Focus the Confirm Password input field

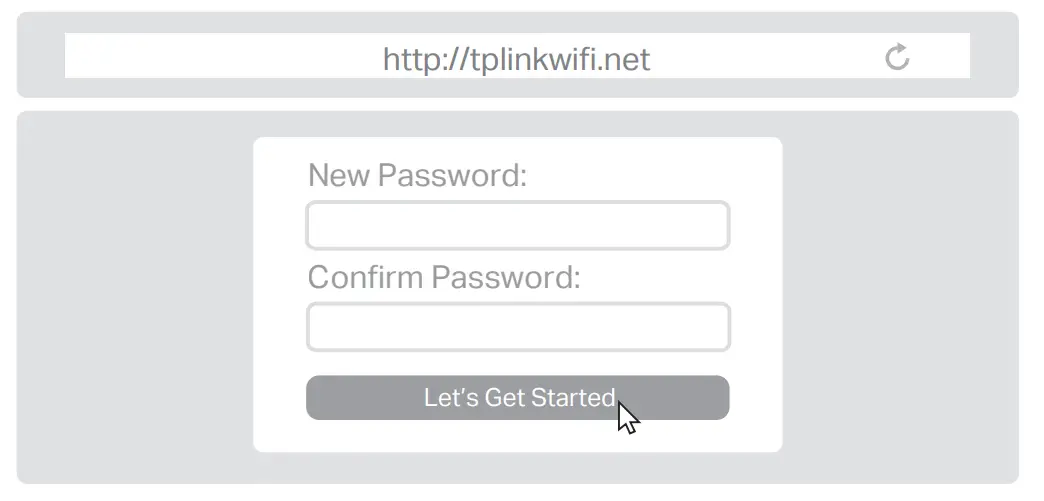pyautogui.click(x=517, y=328)
